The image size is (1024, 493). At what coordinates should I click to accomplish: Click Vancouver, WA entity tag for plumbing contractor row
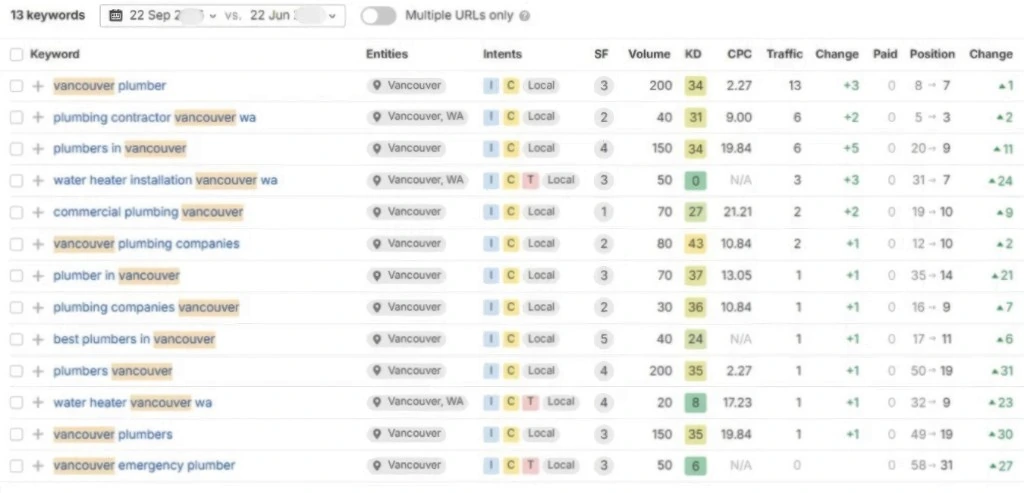tap(417, 117)
